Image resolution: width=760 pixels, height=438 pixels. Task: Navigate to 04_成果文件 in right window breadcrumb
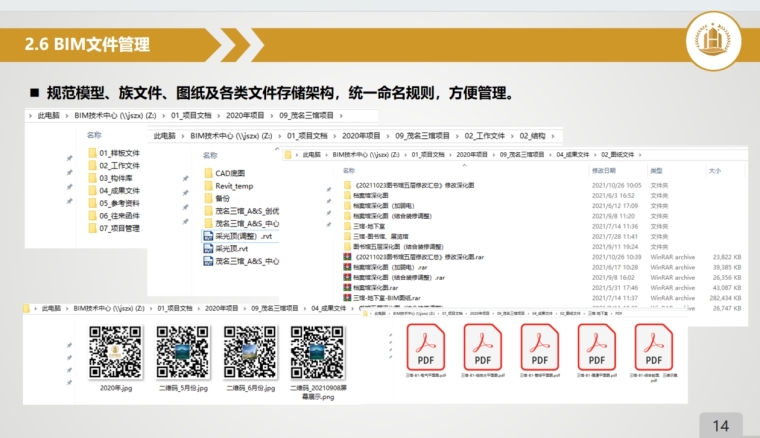point(574,155)
